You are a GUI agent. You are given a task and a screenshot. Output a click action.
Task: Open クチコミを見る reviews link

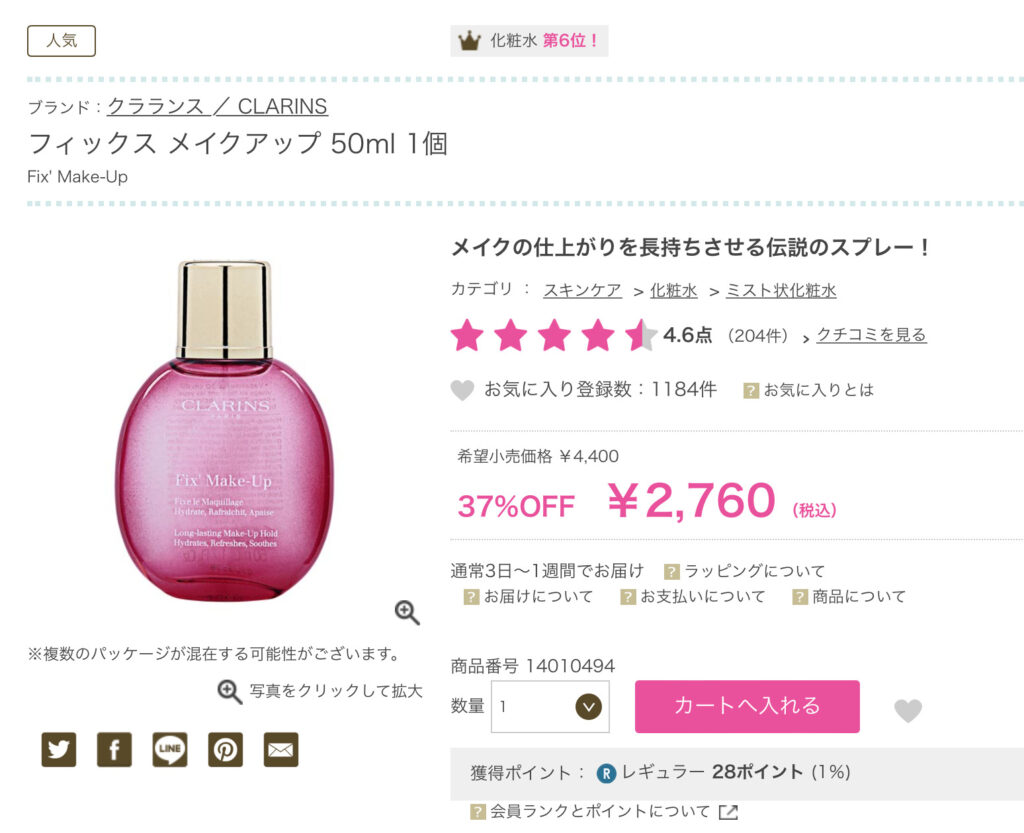(x=871, y=335)
